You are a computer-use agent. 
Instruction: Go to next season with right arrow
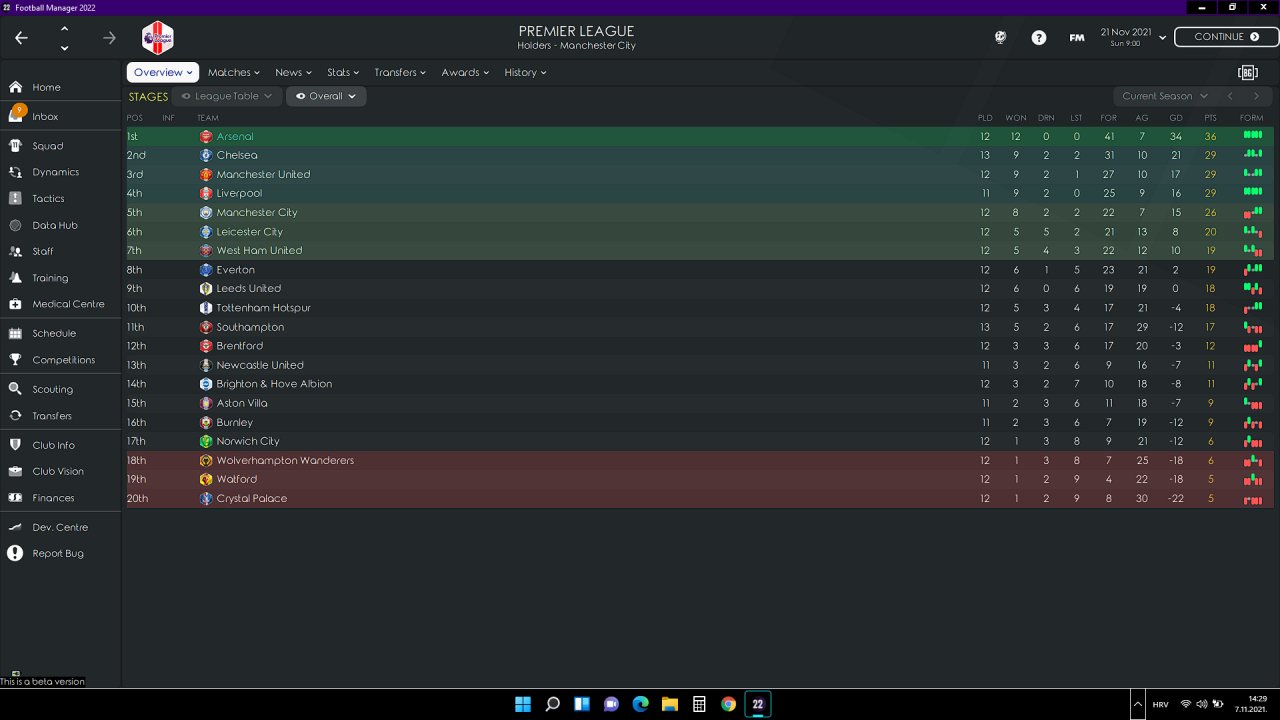point(1257,96)
